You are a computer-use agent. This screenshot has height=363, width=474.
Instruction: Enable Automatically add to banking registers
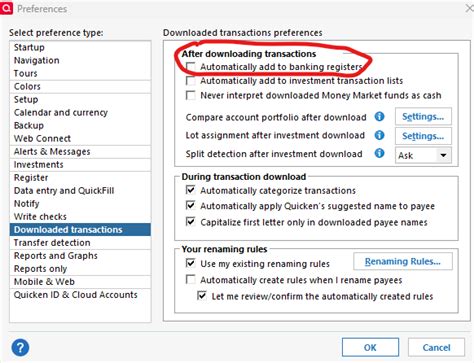tap(191, 67)
